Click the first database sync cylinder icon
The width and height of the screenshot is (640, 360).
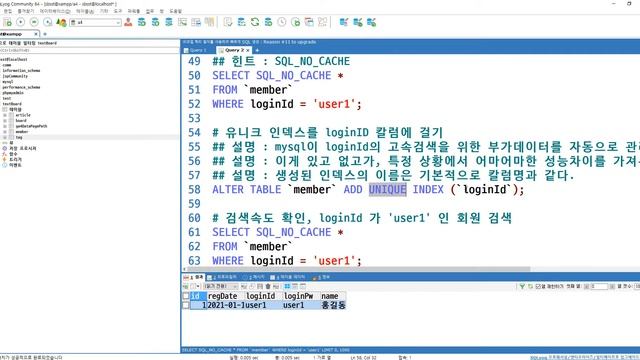point(142,22)
